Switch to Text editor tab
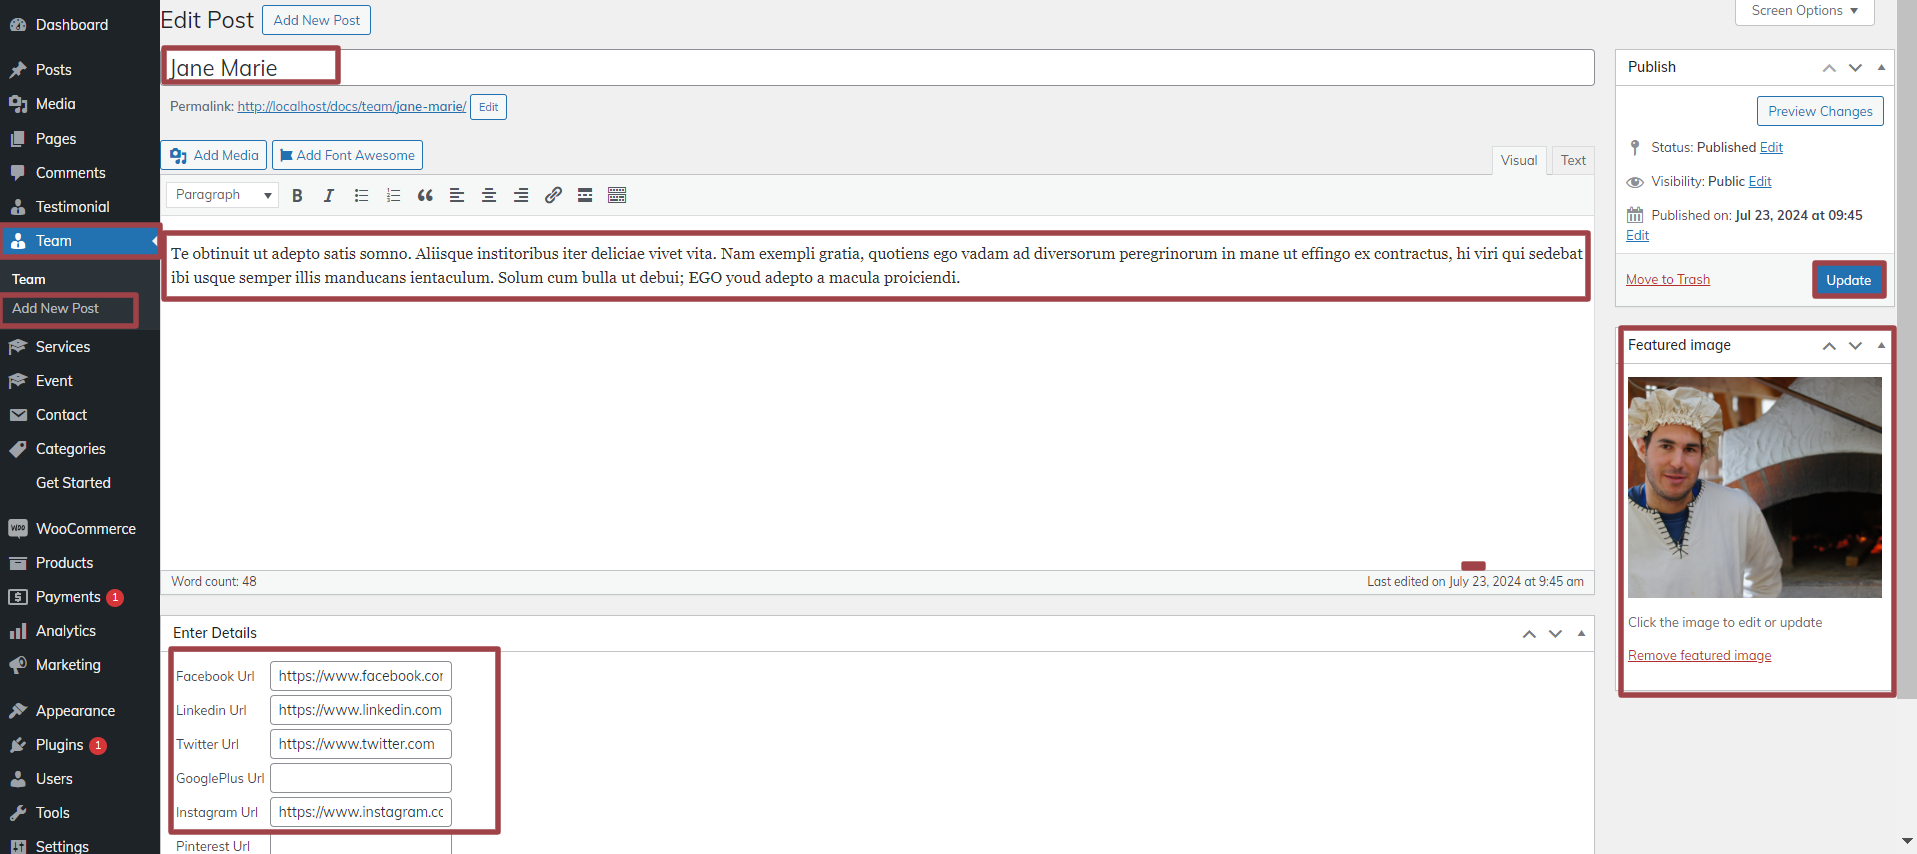The image size is (1917, 854). pyautogui.click(x=1573, y=160)
